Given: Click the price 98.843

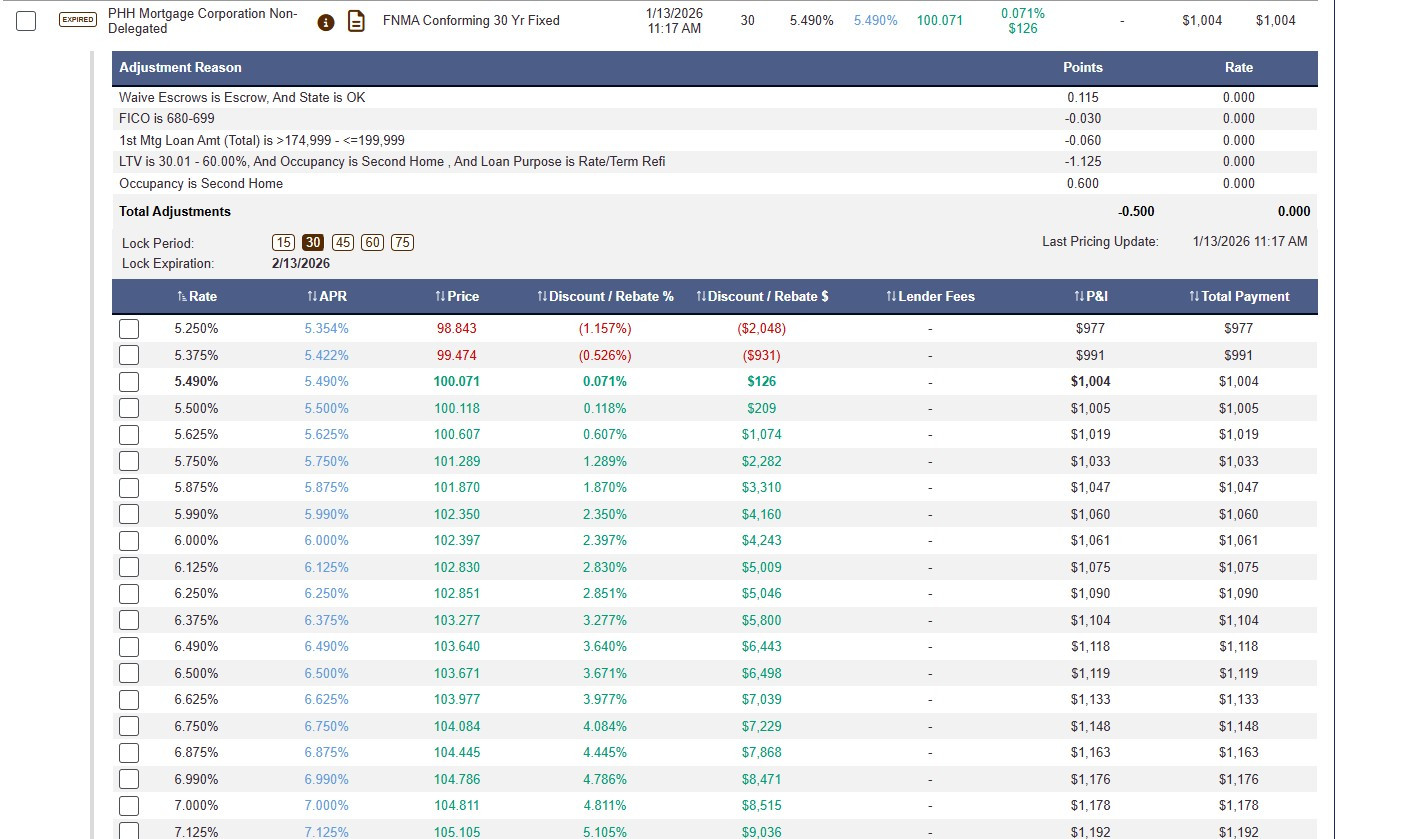Looking at the screenshot, I should point(457,328).
